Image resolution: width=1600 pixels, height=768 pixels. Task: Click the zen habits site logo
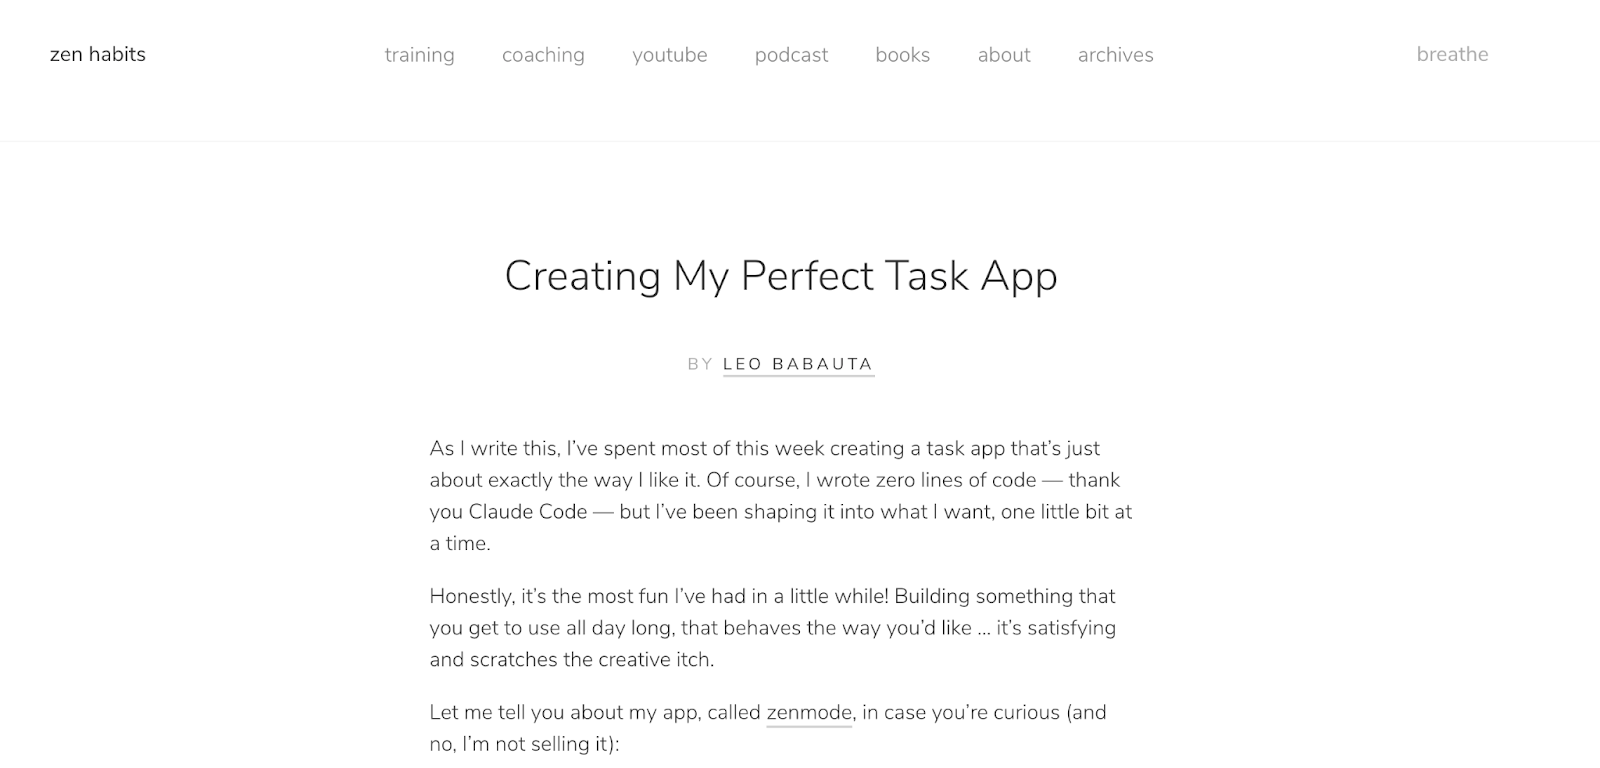pos(96,54)
